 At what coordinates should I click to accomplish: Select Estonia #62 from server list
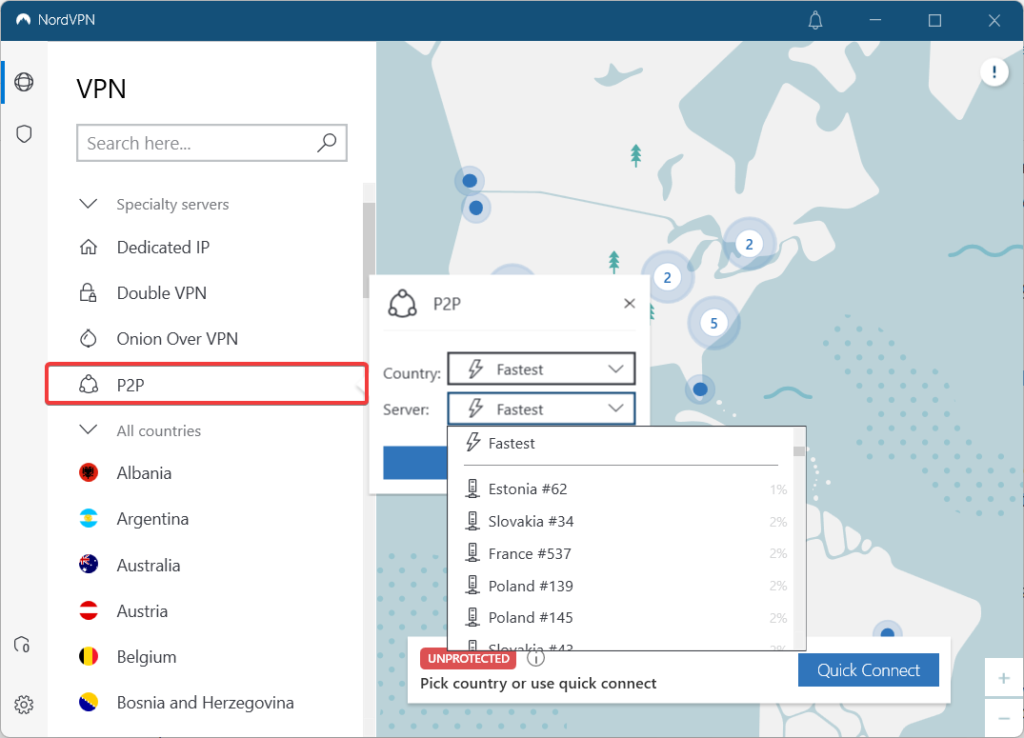(527, 489)
